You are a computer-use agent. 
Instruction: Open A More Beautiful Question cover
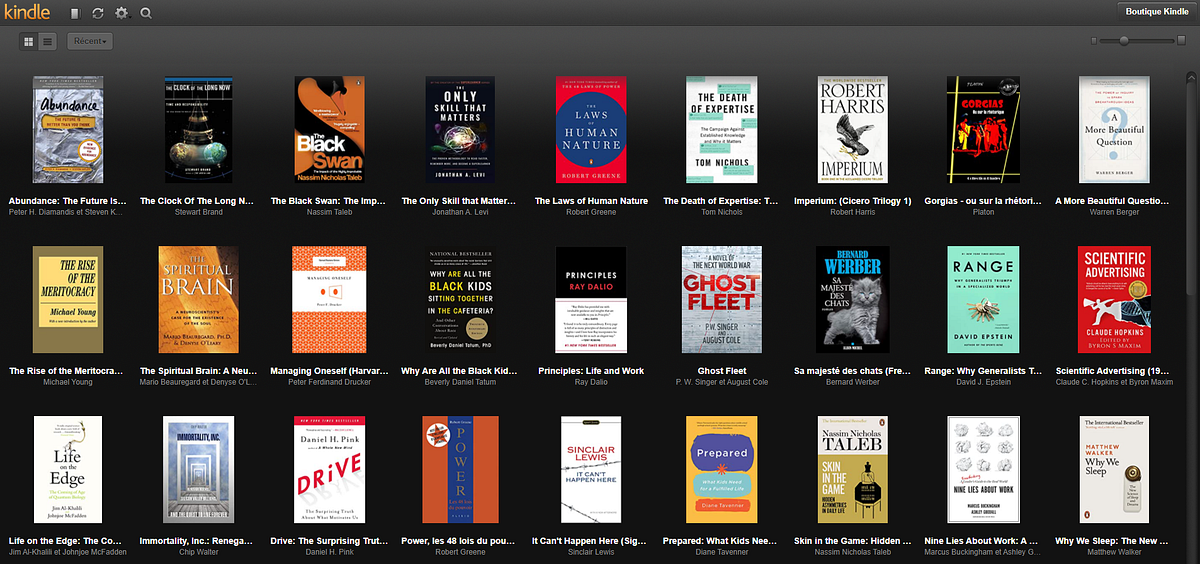1114,130
